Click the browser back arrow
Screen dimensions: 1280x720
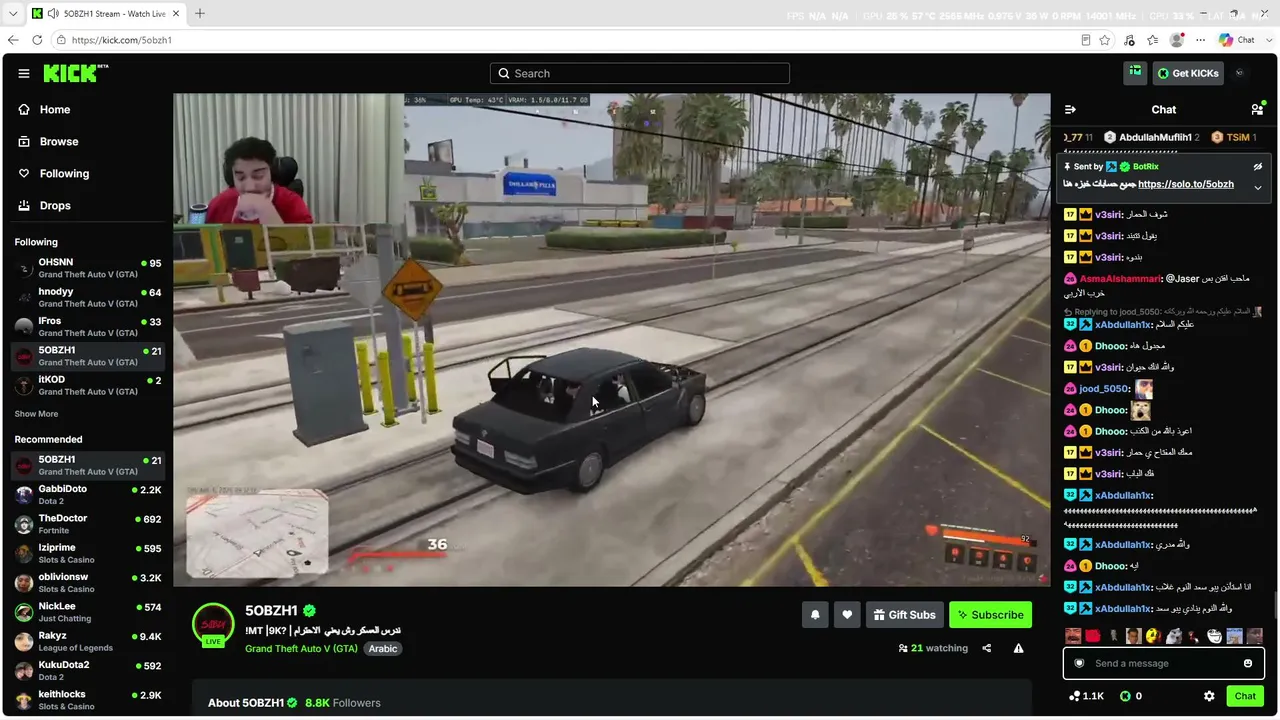[13, 40]
